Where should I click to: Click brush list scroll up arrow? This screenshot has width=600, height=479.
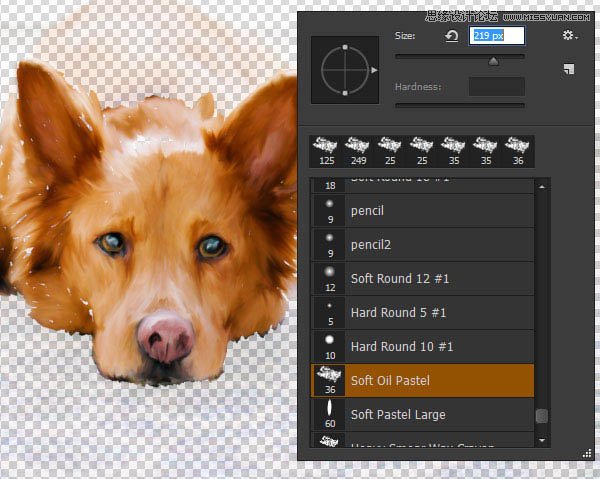(542, 187)
